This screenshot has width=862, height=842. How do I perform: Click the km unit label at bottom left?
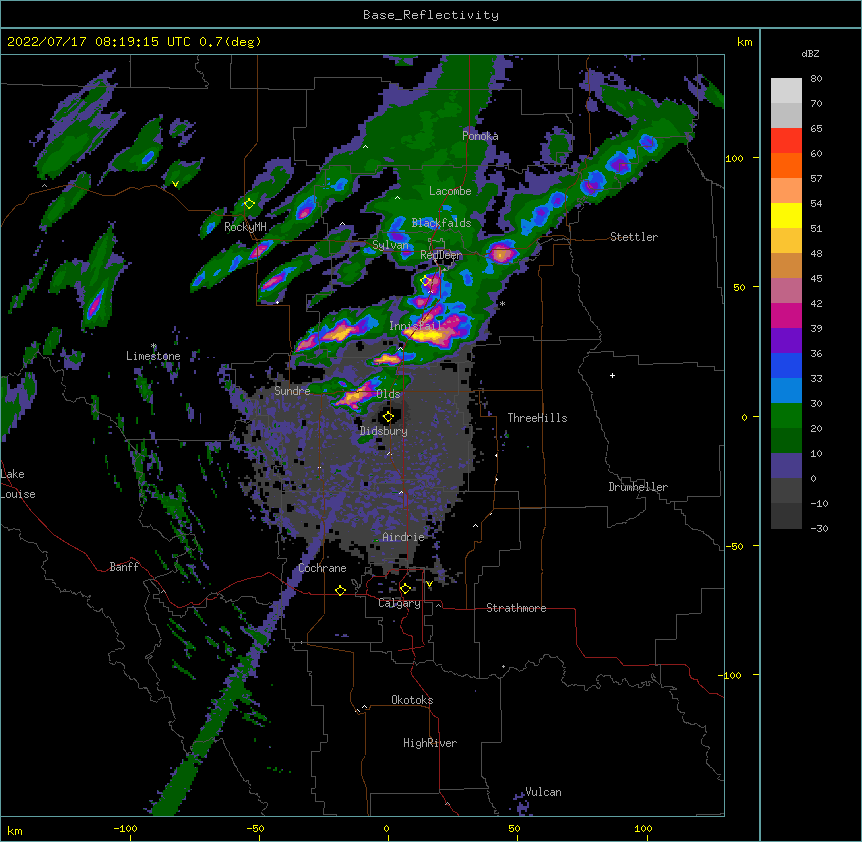[14, 830]
